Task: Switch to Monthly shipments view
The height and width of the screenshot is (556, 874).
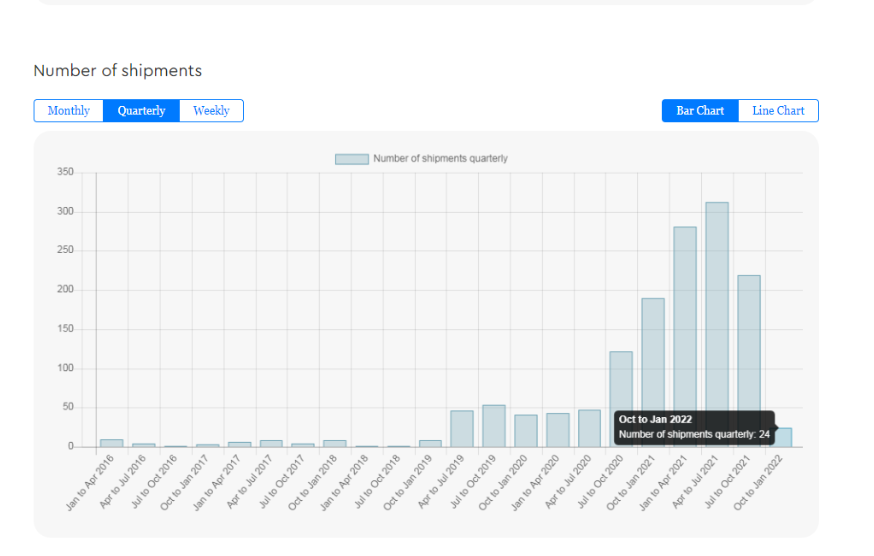Action: (x=69, y=111)
